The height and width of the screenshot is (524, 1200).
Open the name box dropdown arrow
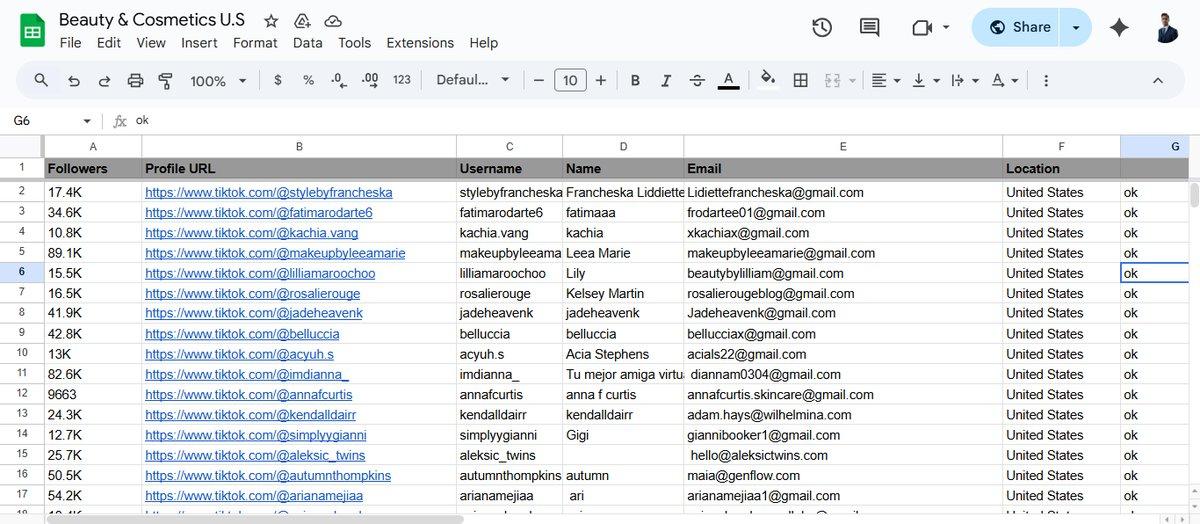coord(87,120)
